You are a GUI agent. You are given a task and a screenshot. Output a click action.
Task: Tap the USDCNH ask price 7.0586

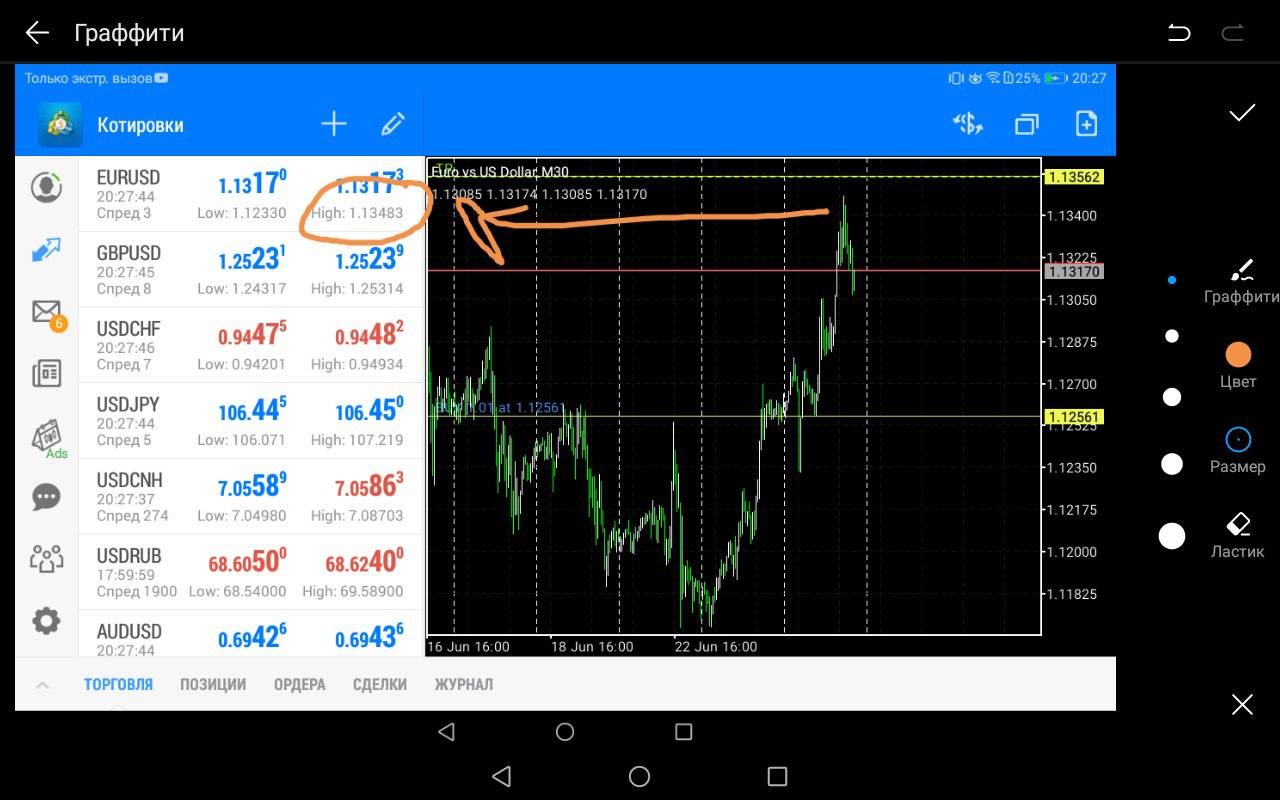pyautogui.click(x=369, y=486)
